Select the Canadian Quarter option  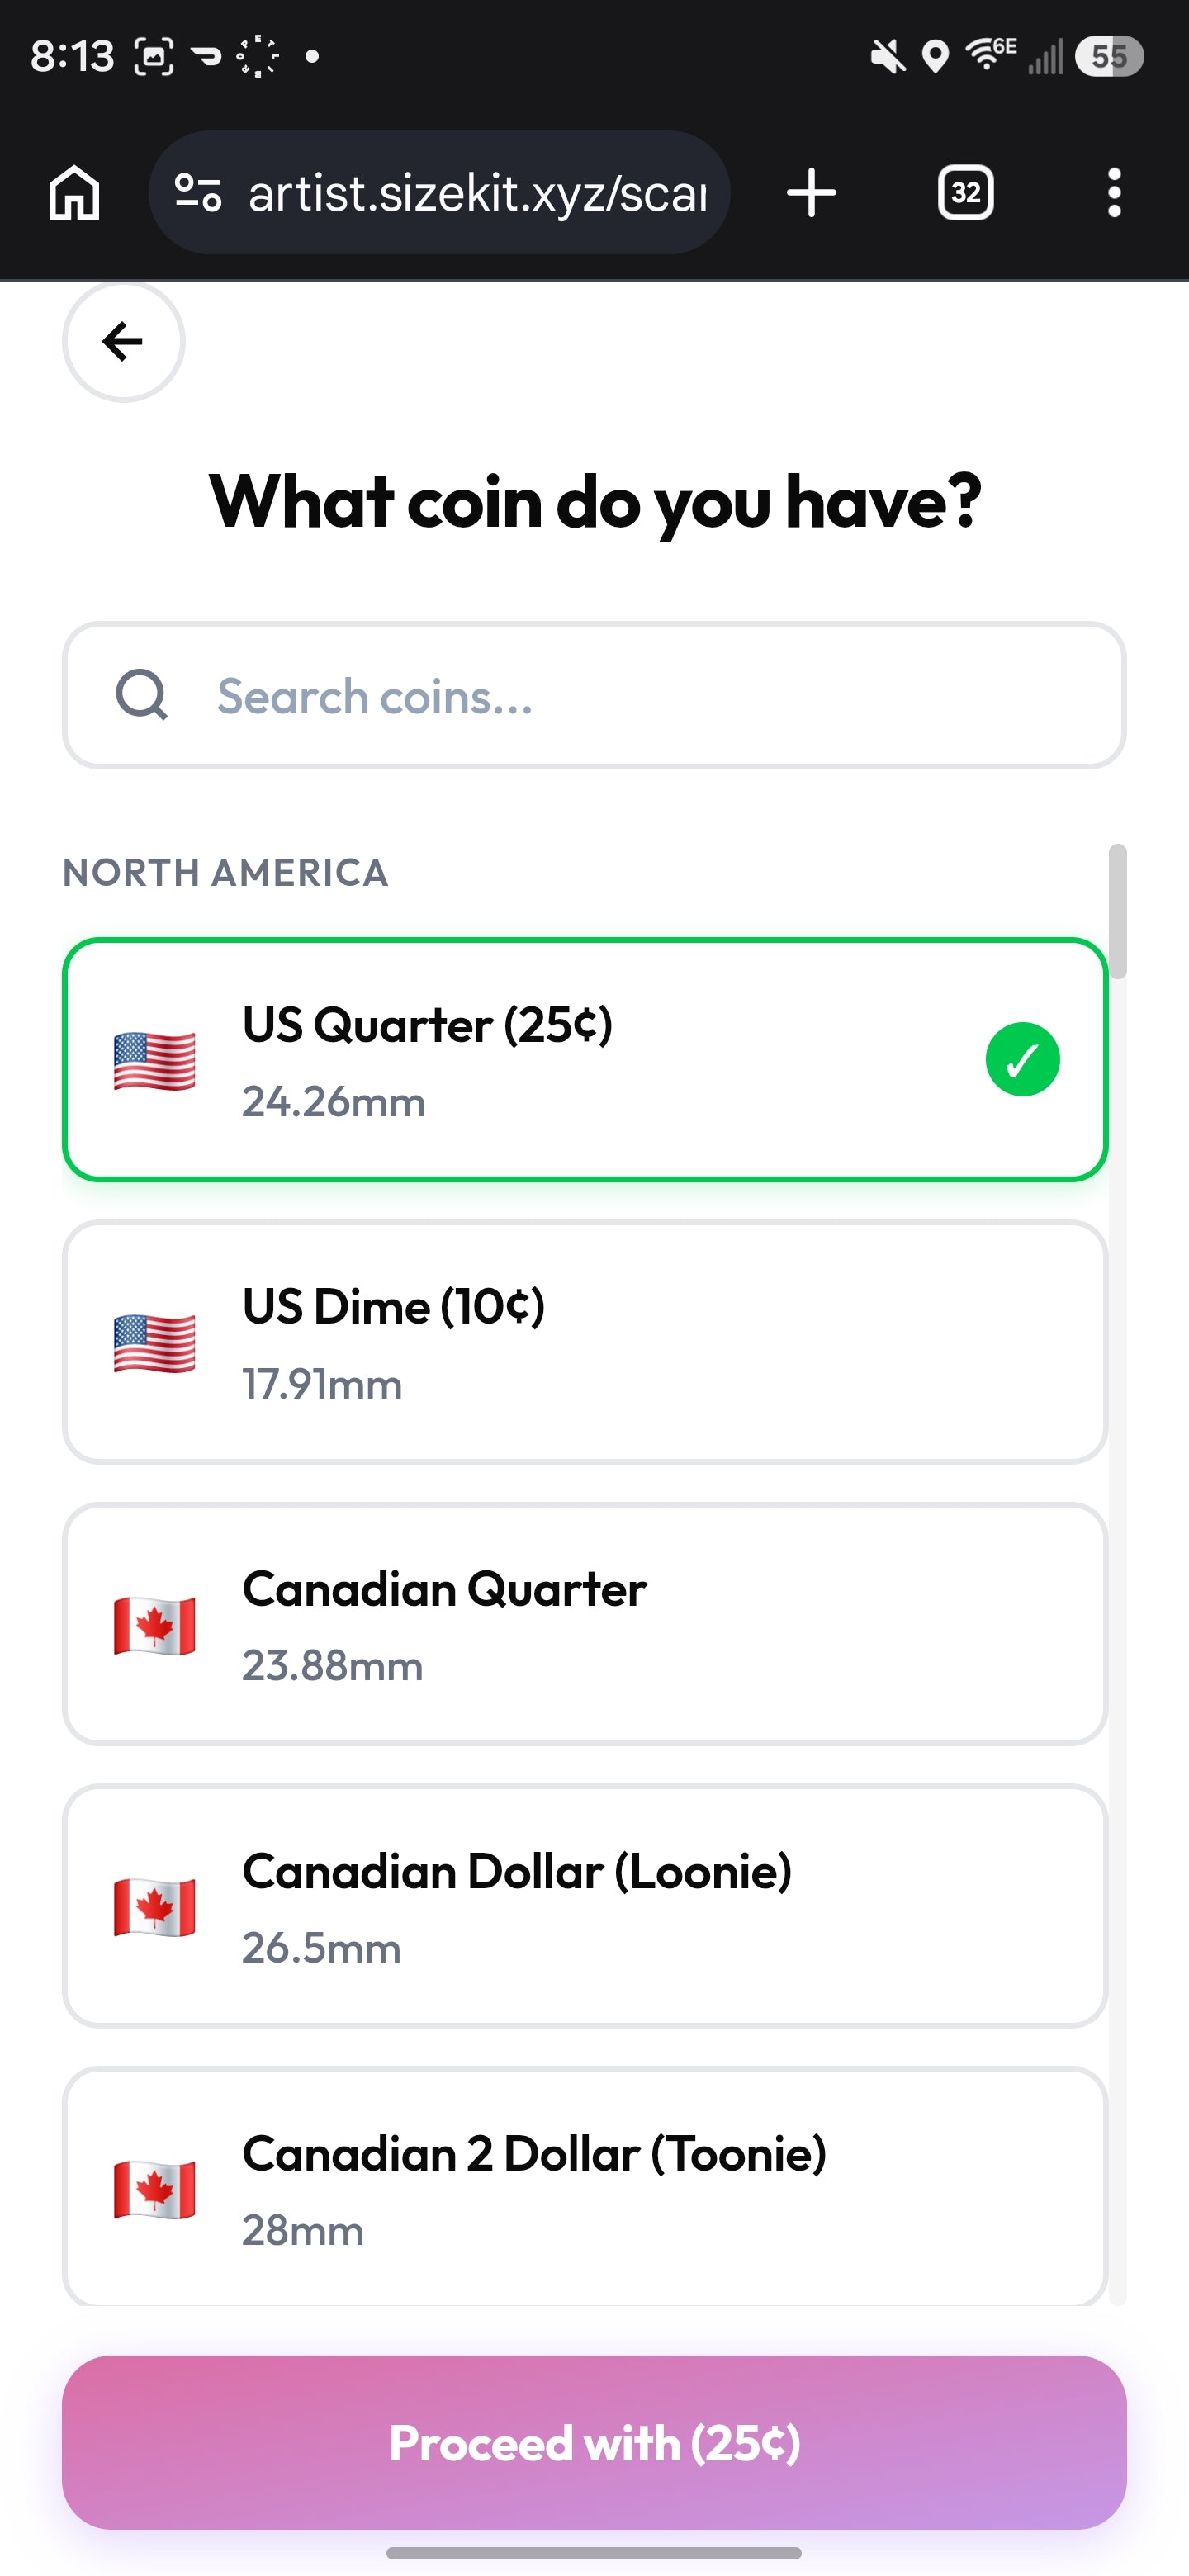tap(585, 1624)
